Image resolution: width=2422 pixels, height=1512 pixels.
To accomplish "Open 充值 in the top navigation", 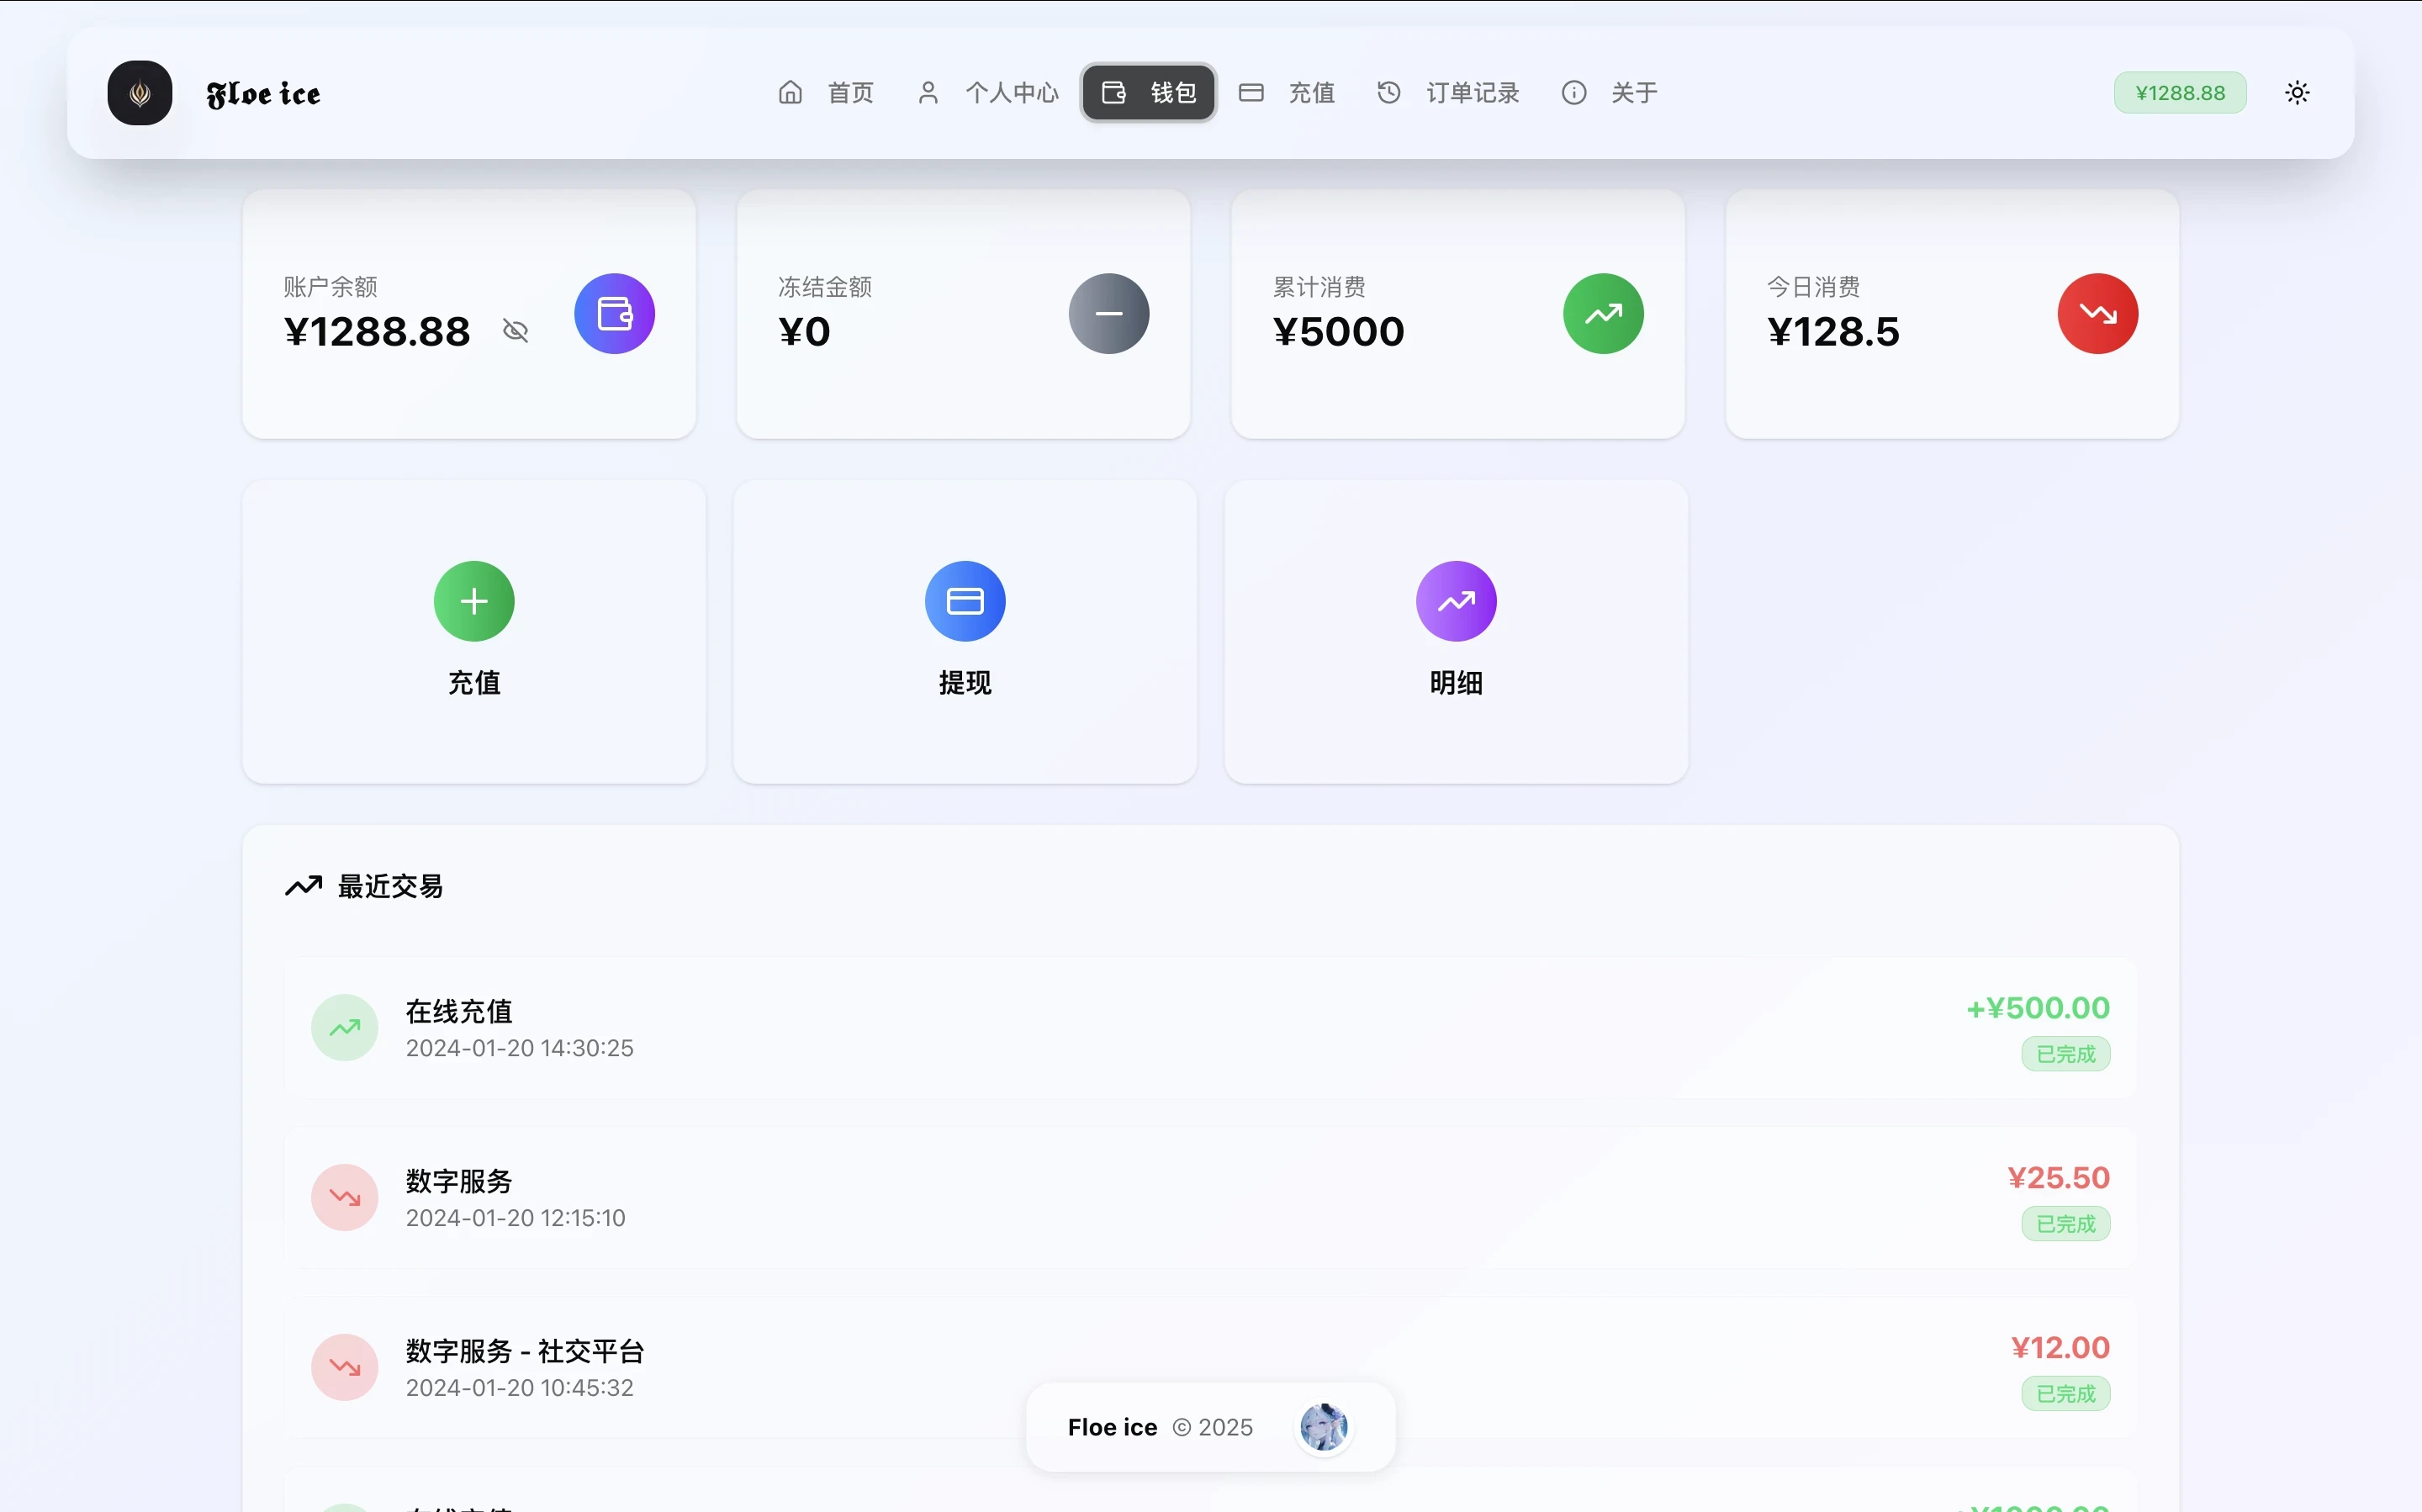I will [x=1286, y=93].
